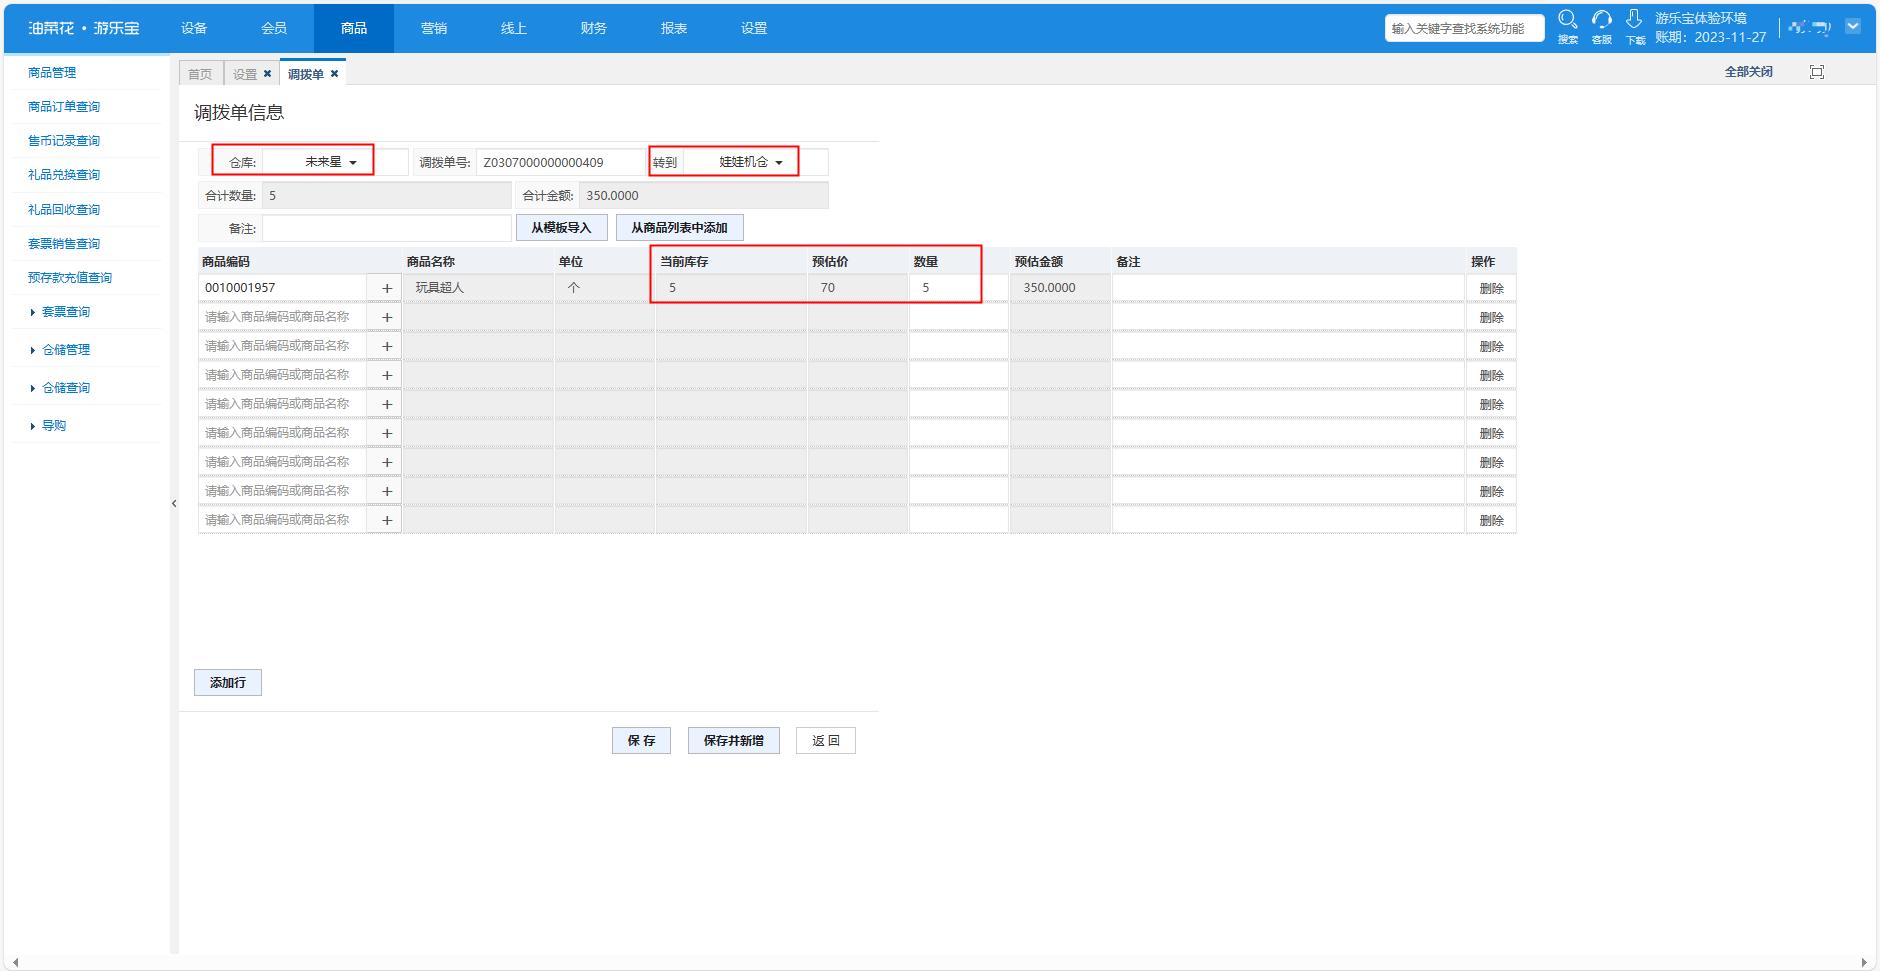Click the 返回 button
Viewport: 1880px width, 971px height.
826,741
